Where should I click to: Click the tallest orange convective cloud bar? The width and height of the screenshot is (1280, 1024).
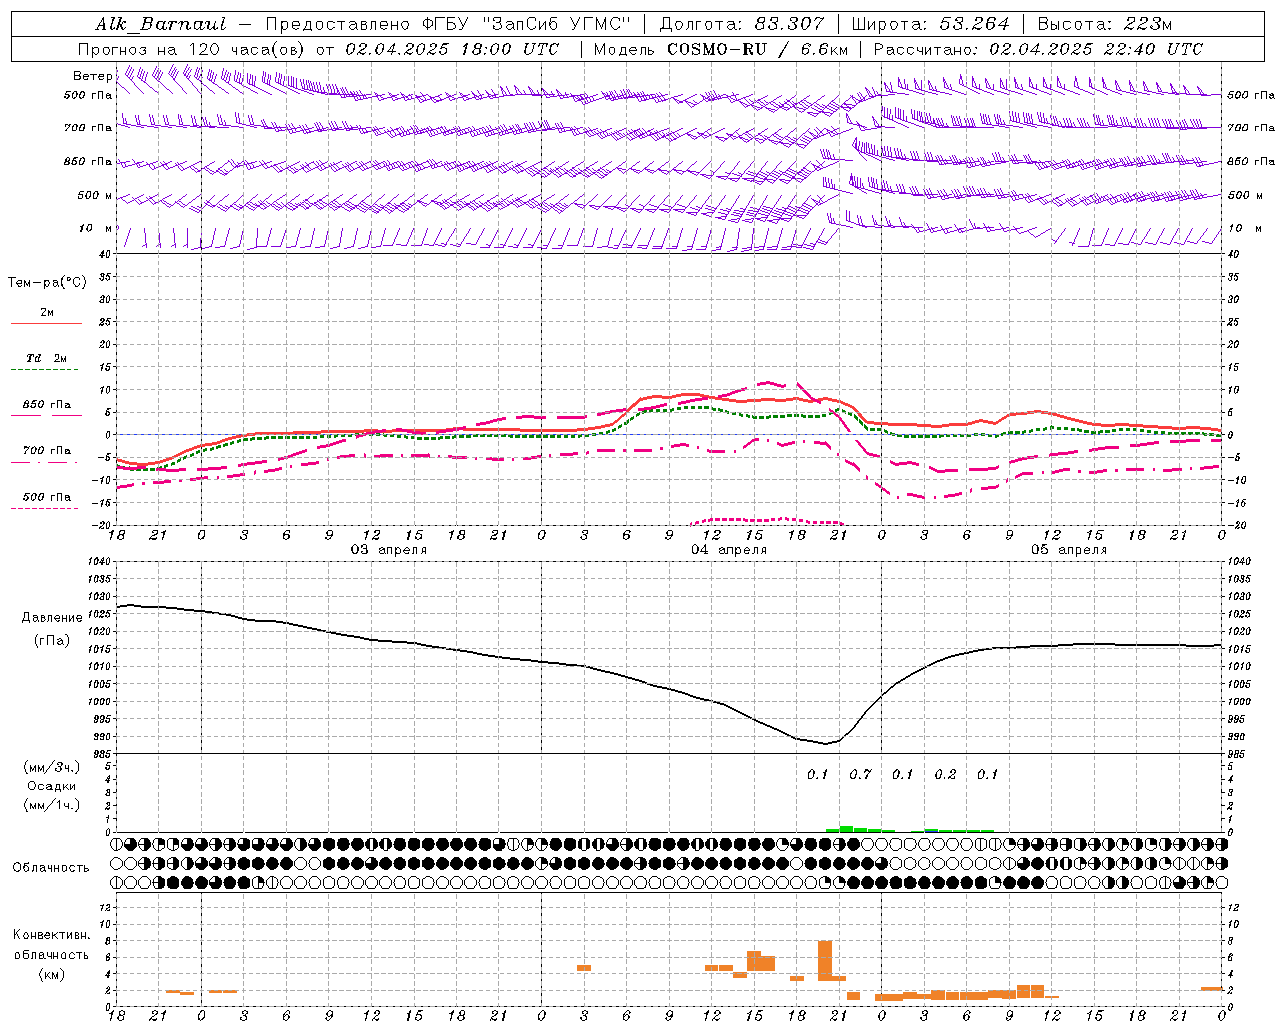click(825, 961)
